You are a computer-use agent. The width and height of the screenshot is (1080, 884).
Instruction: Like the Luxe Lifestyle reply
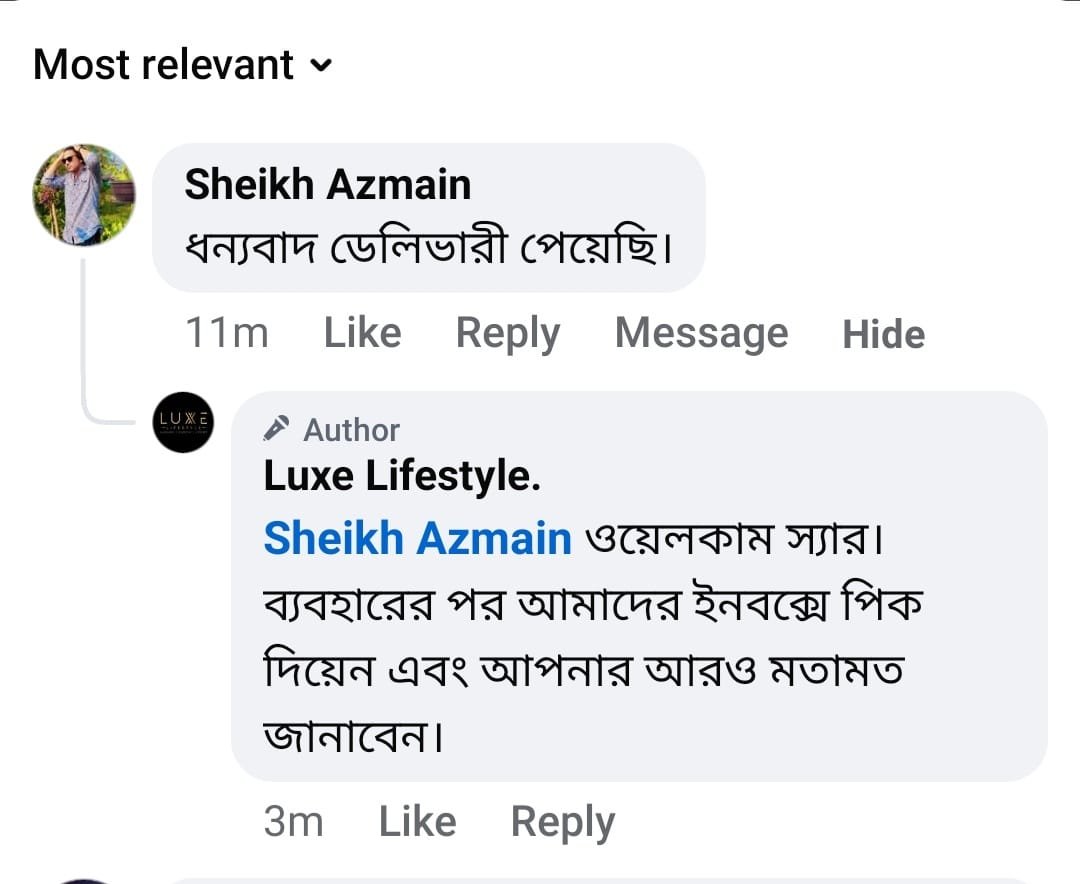tap(417, 822)
